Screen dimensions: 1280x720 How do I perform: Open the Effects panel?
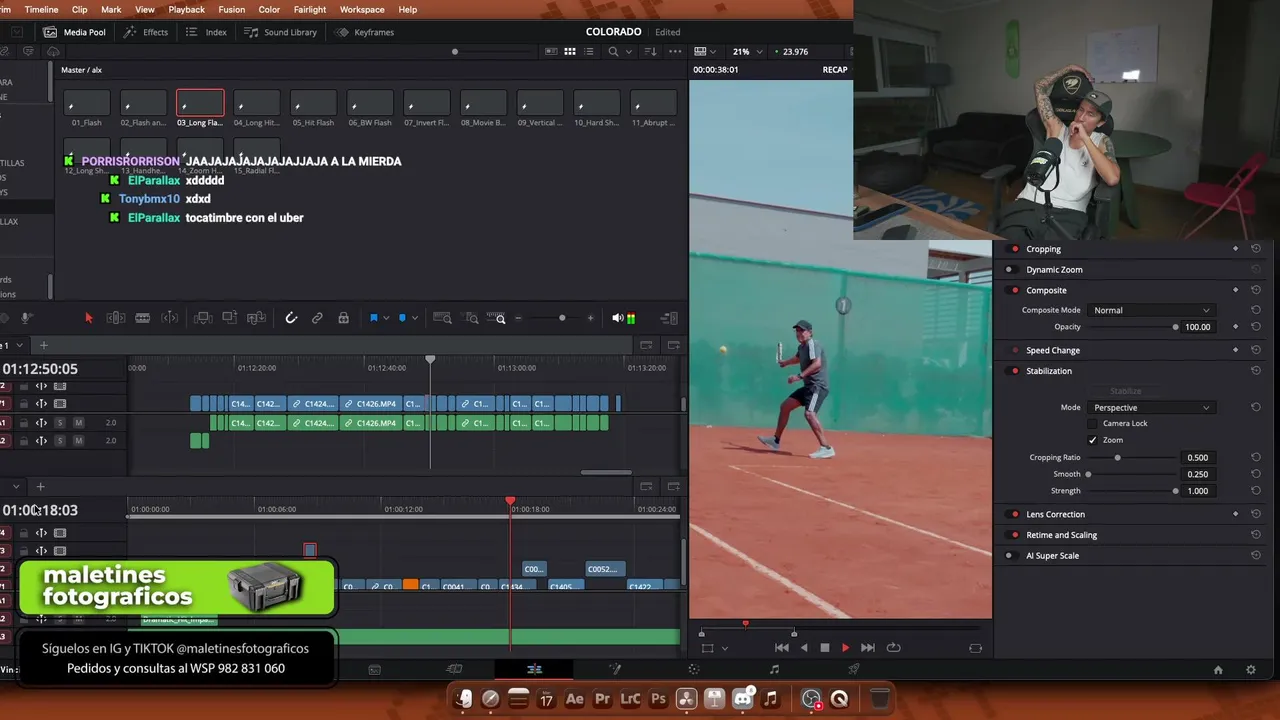click(x=146, y=32)
